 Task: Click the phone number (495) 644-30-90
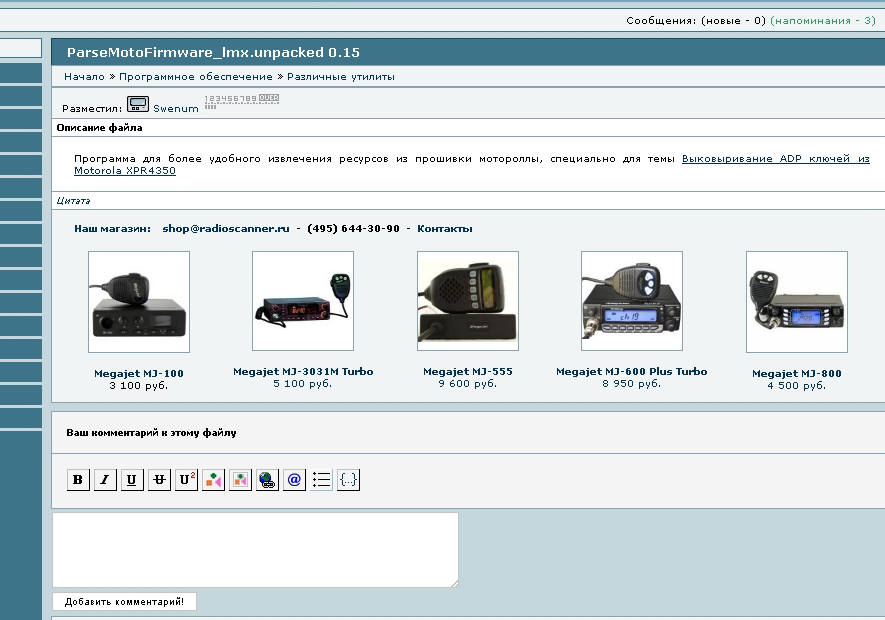353,229
